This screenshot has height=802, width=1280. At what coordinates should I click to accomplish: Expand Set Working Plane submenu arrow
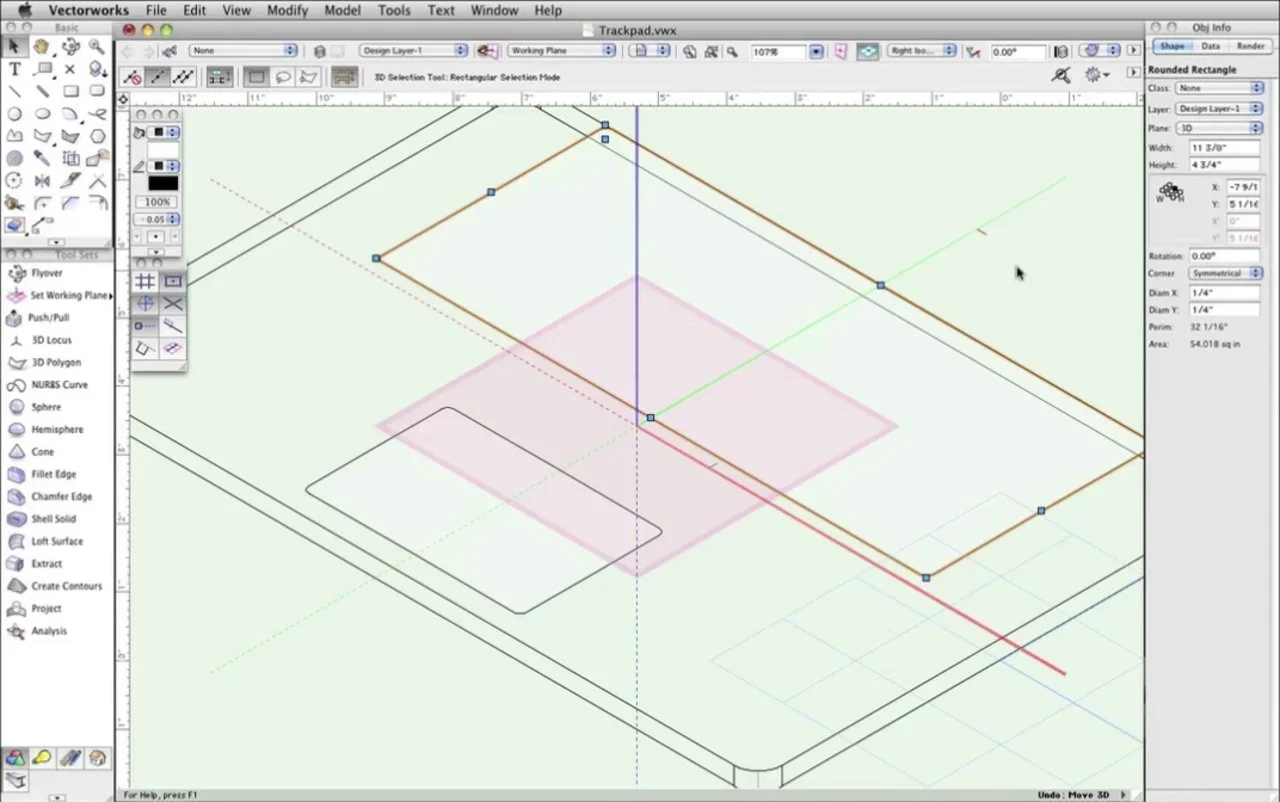(x=110, y=296)
